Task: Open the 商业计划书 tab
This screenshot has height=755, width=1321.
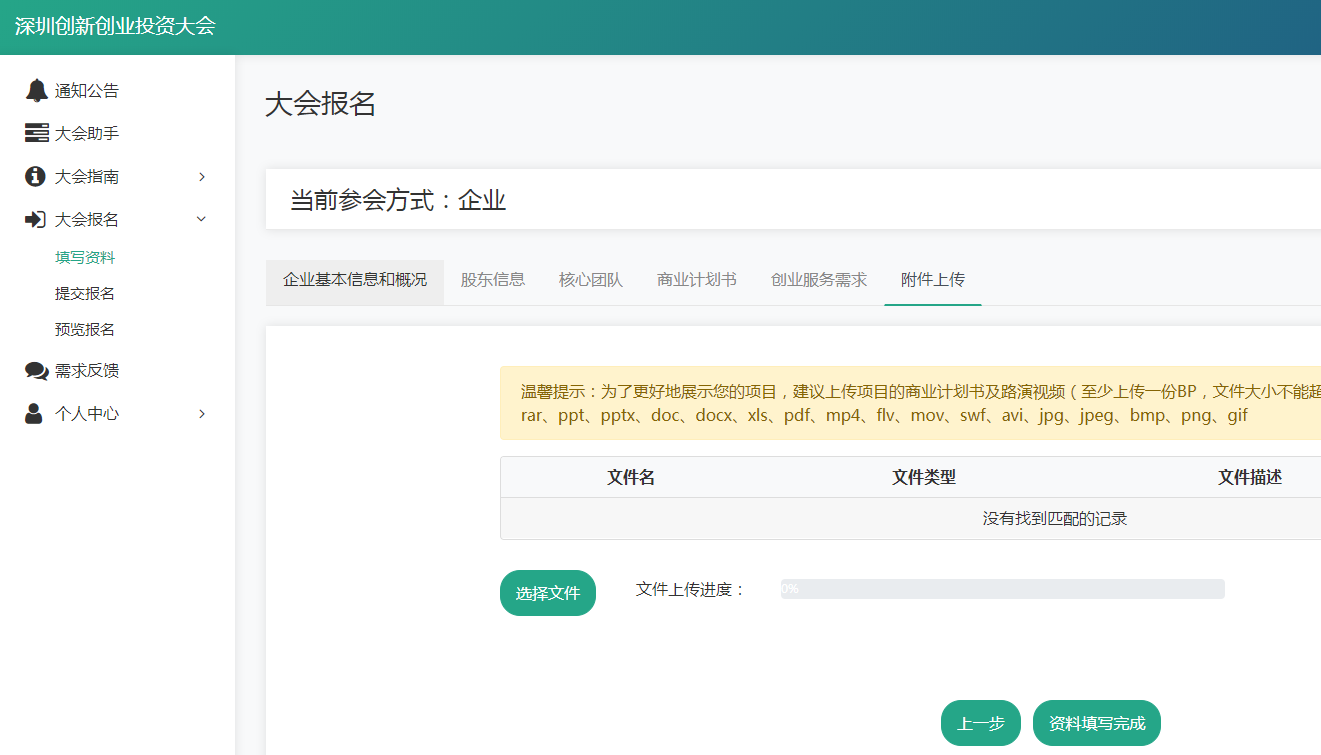Action: [x=697, y=280]
